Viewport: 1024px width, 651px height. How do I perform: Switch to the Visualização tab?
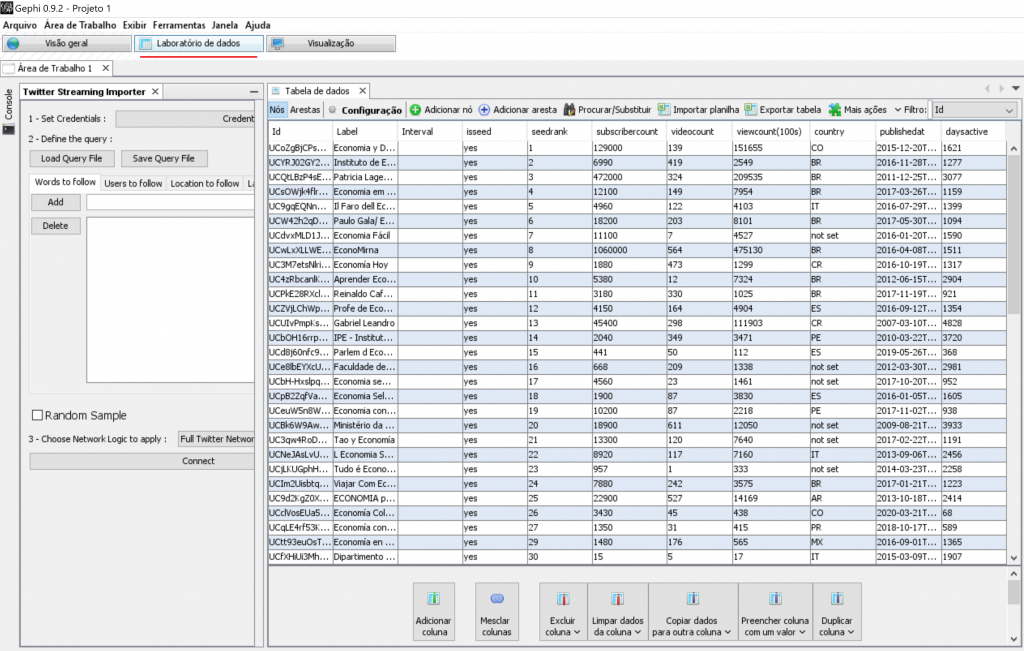331,44
